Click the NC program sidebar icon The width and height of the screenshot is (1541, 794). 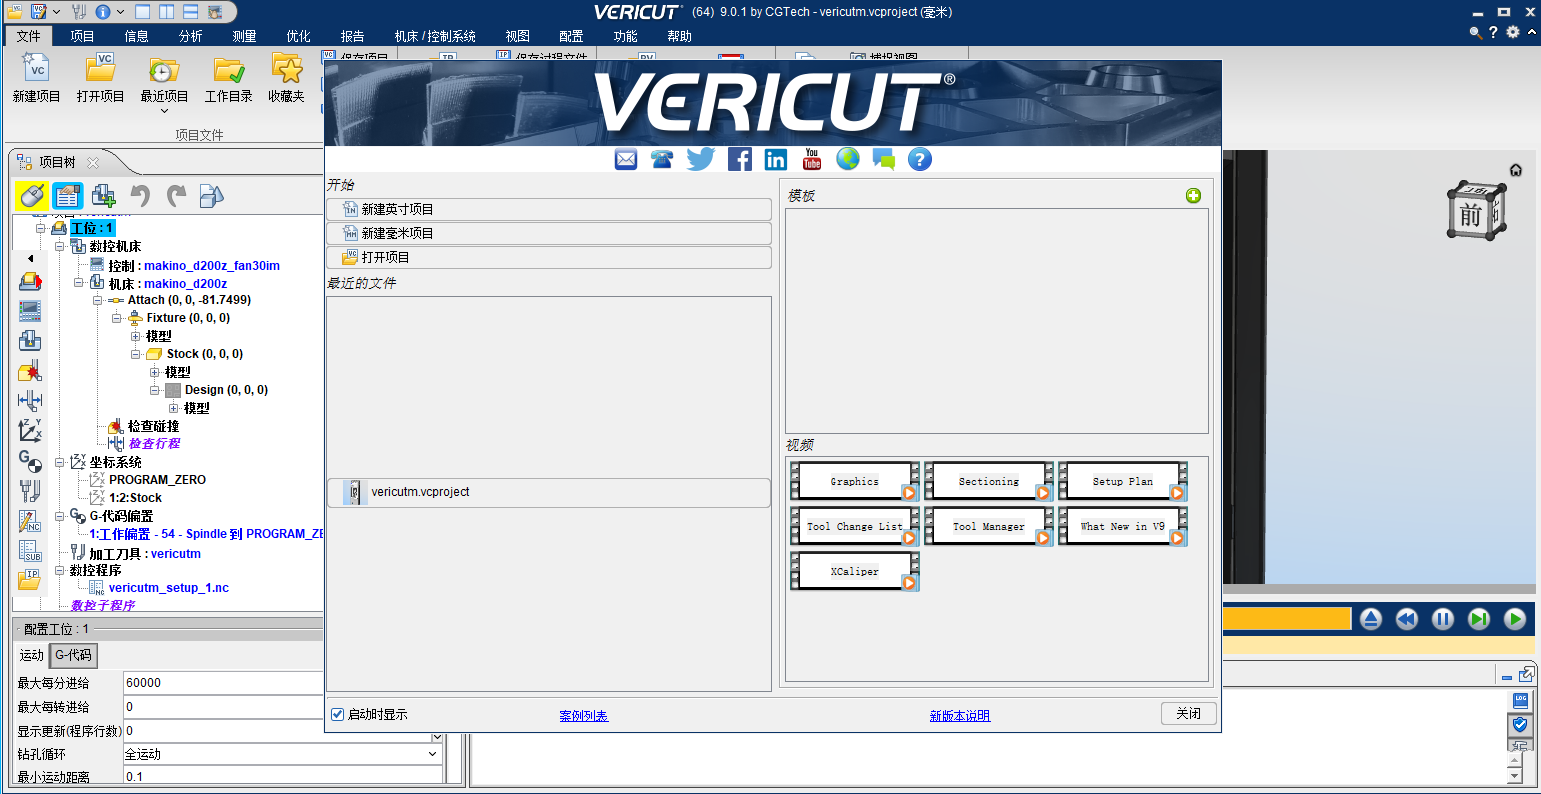(x=30, y=521)
